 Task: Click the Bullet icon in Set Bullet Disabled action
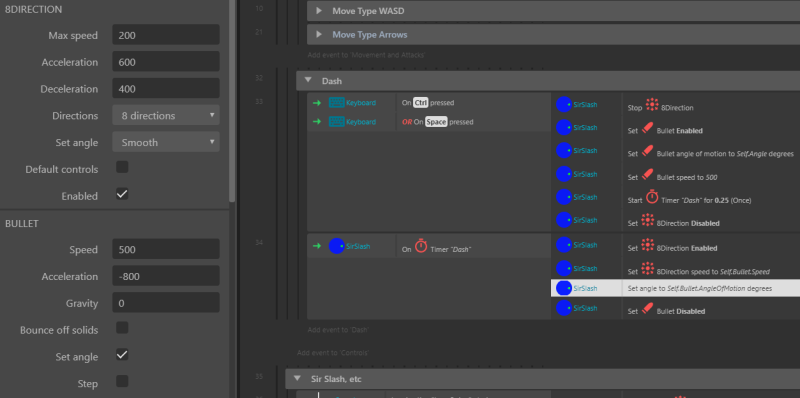click(x=647, y=309)
